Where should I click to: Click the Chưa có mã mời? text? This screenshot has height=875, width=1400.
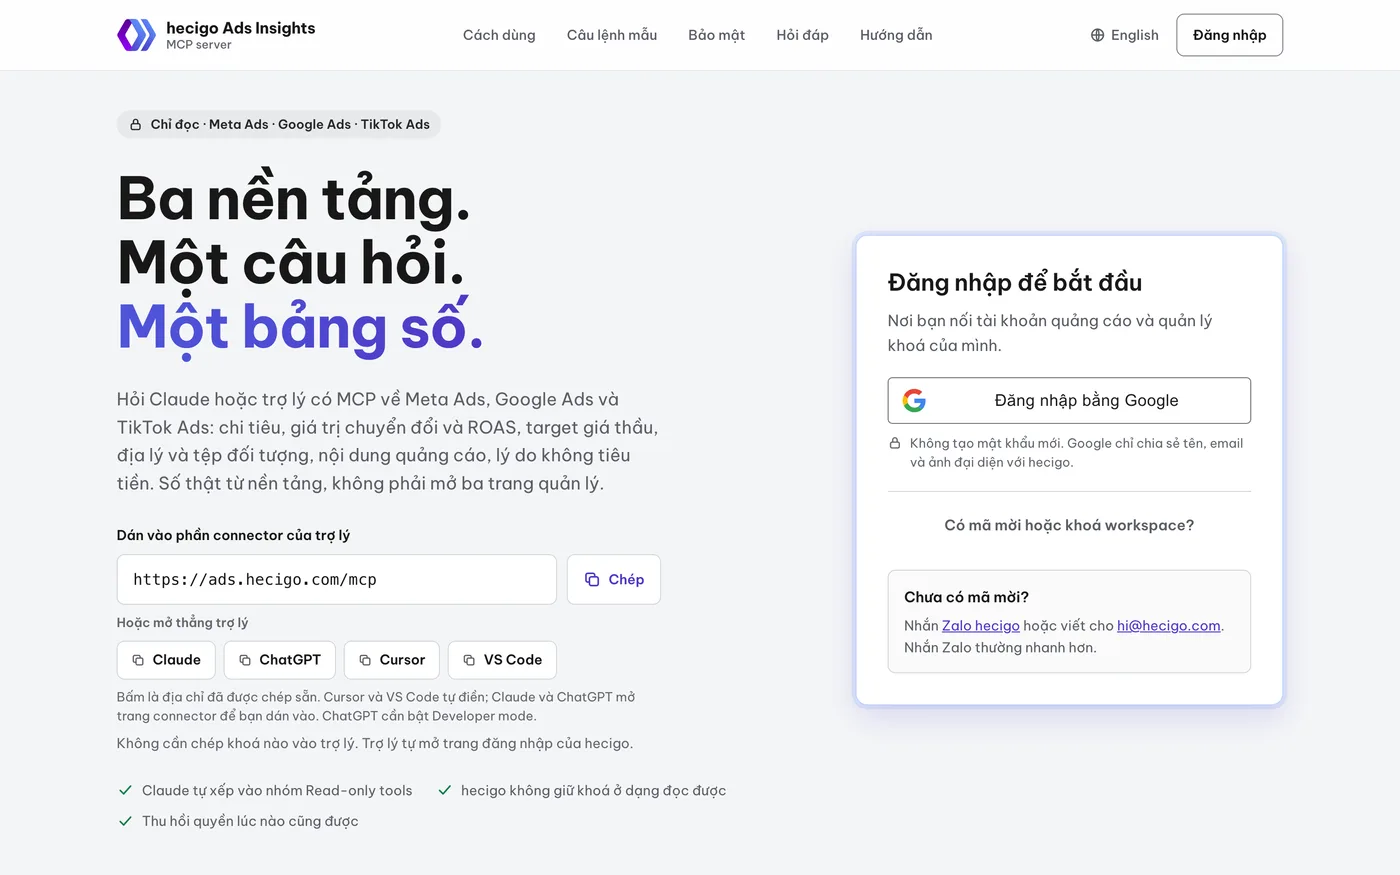pos(966,597)
